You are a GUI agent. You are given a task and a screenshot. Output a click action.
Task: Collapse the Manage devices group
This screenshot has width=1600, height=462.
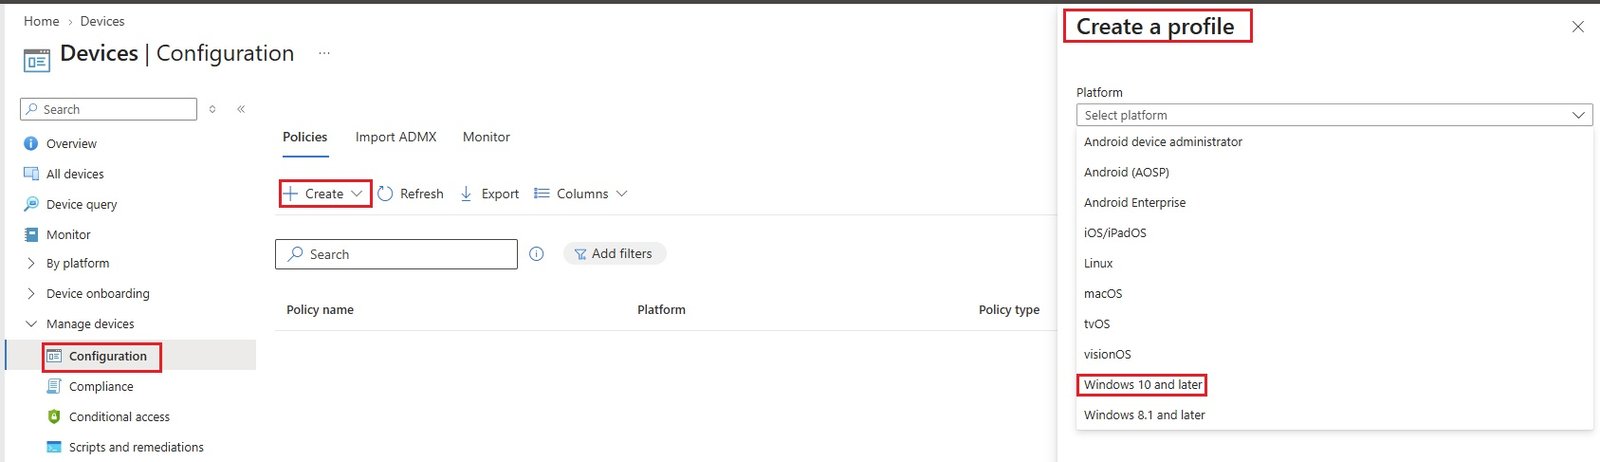(30, 324)
